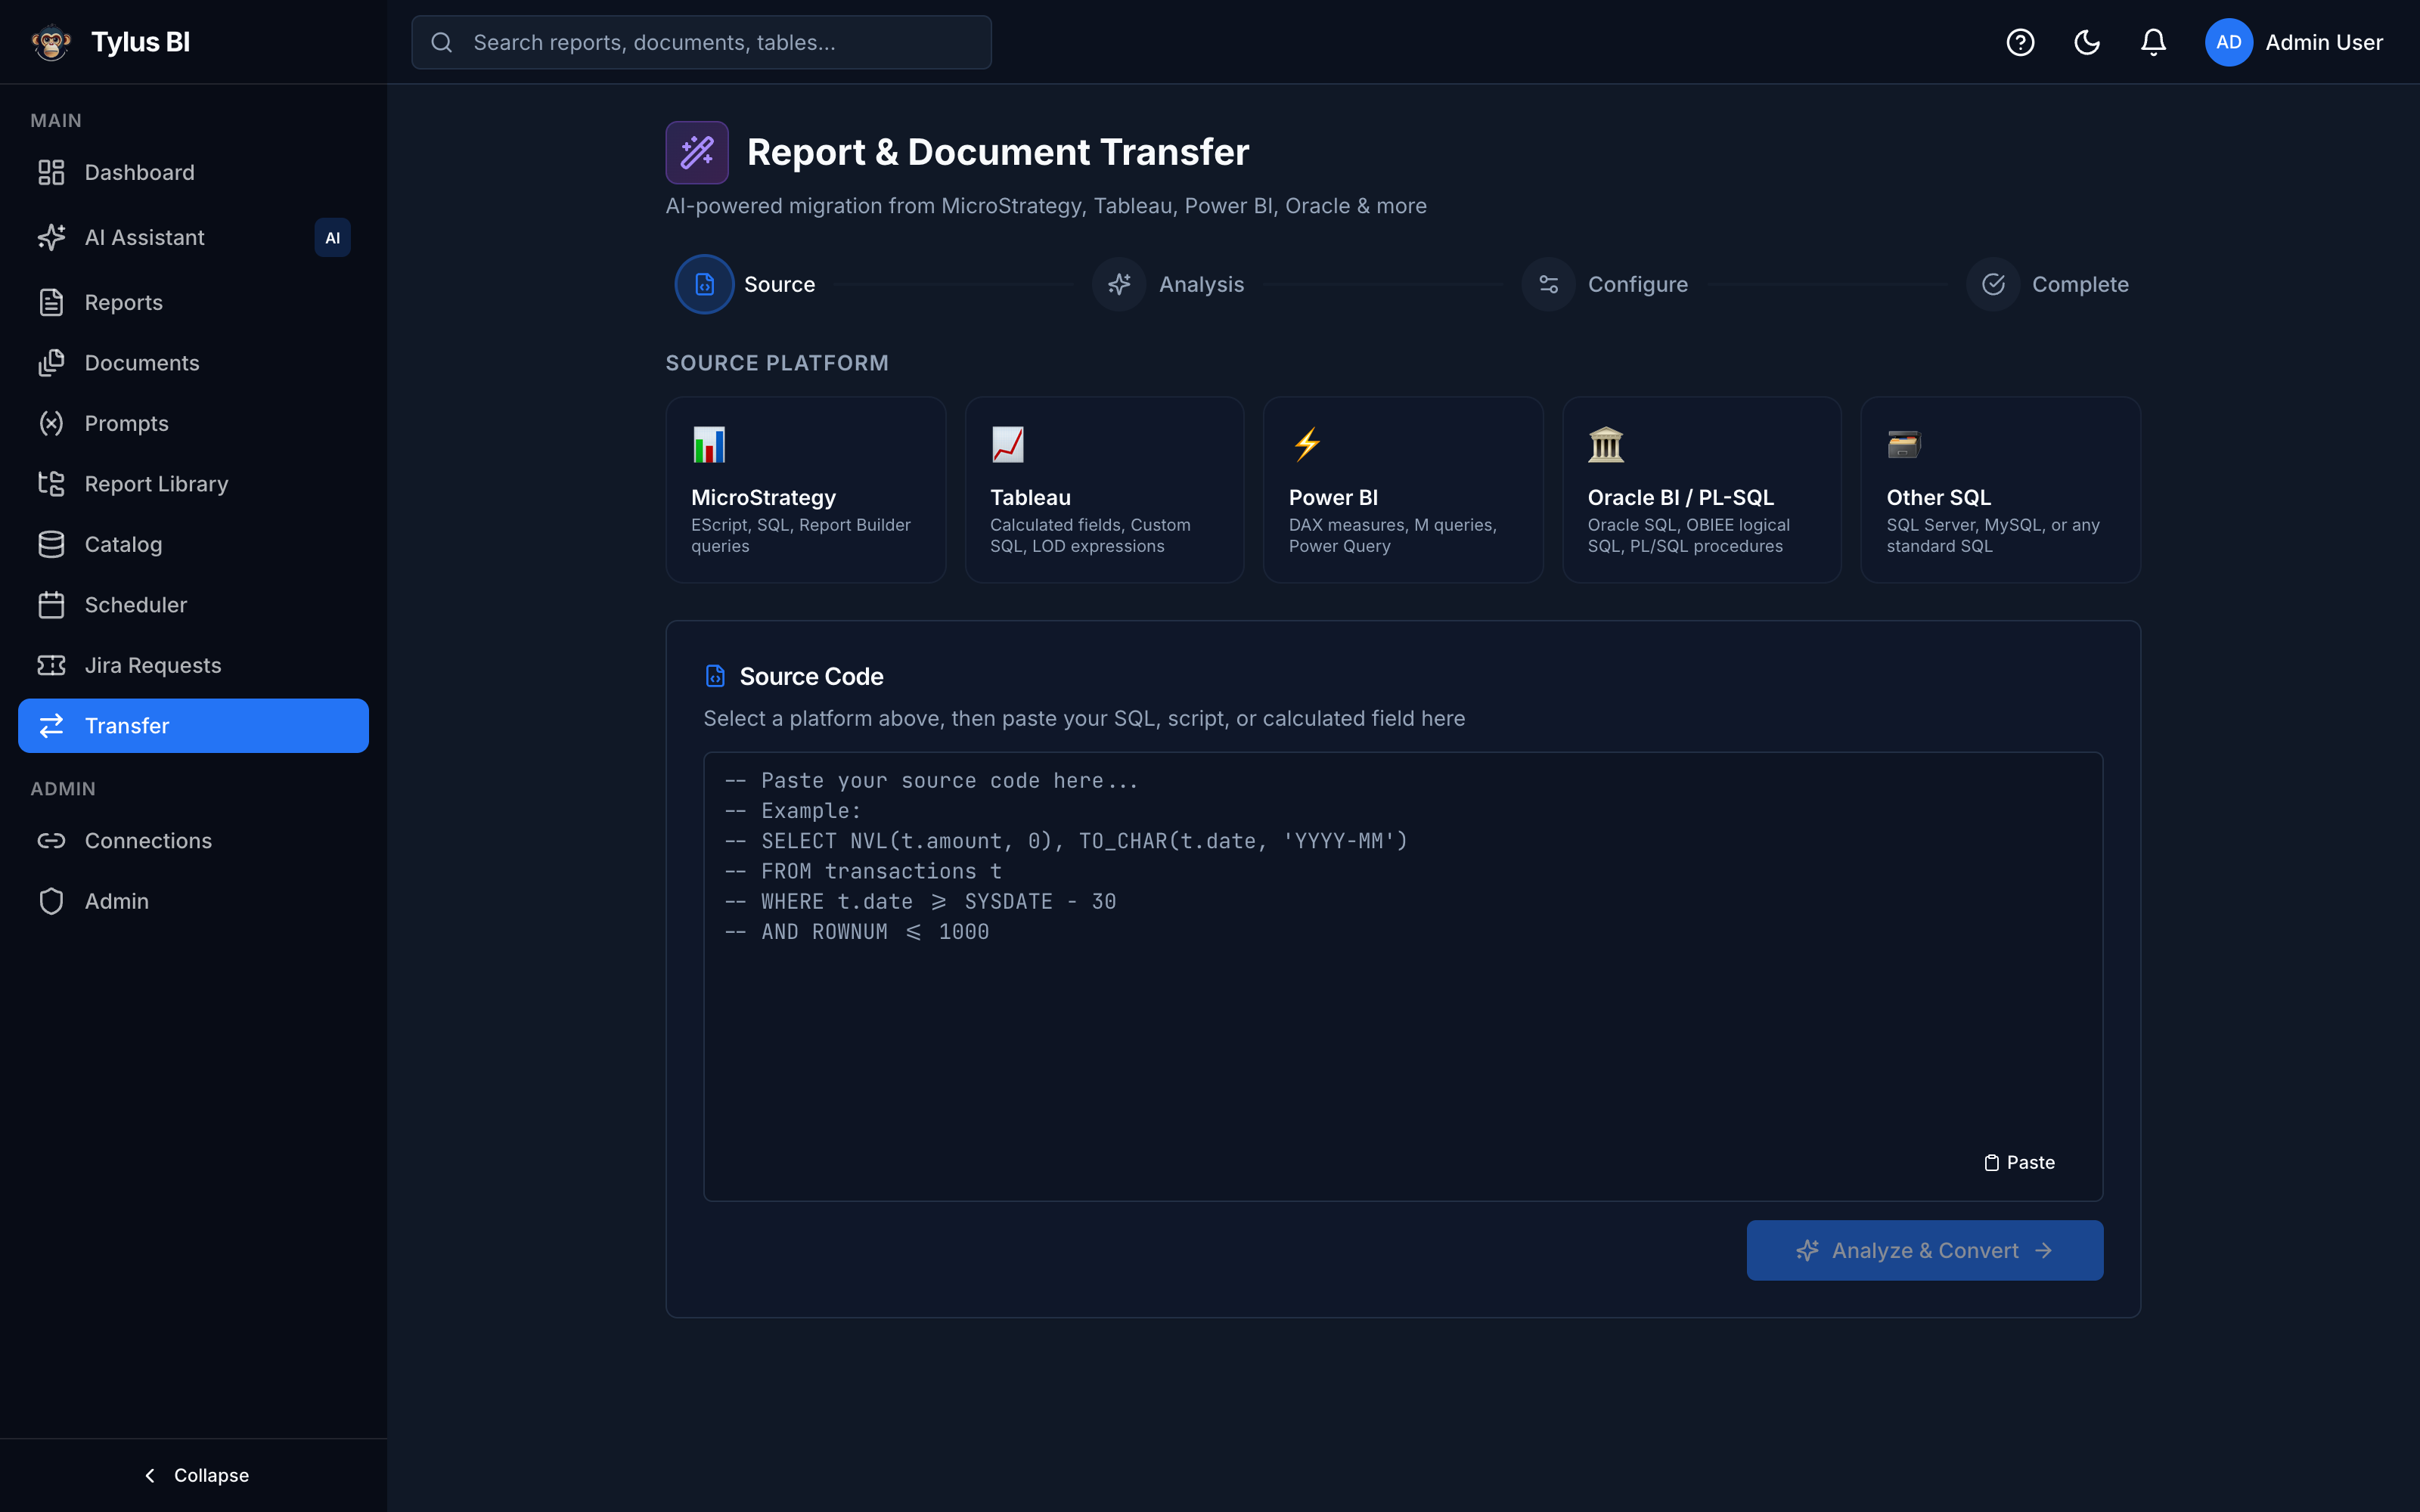
Task: Choose the Other SQL platform card
Action: (2000, 490)
